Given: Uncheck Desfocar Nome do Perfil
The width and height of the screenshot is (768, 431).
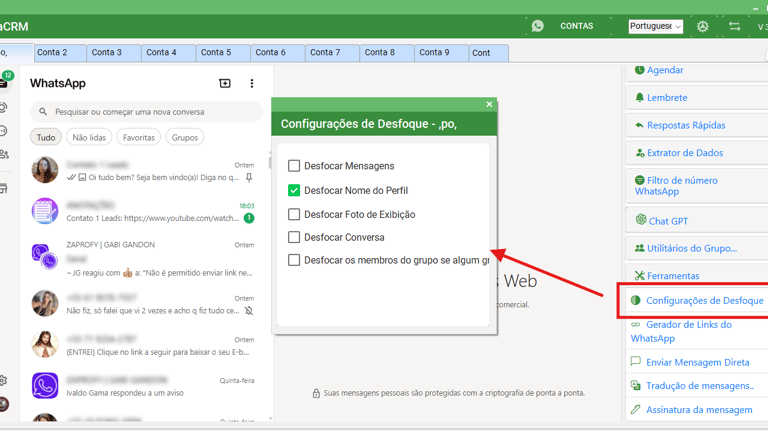Looking at the screenshot, I should pyautogui.click(x=294, y=190).
